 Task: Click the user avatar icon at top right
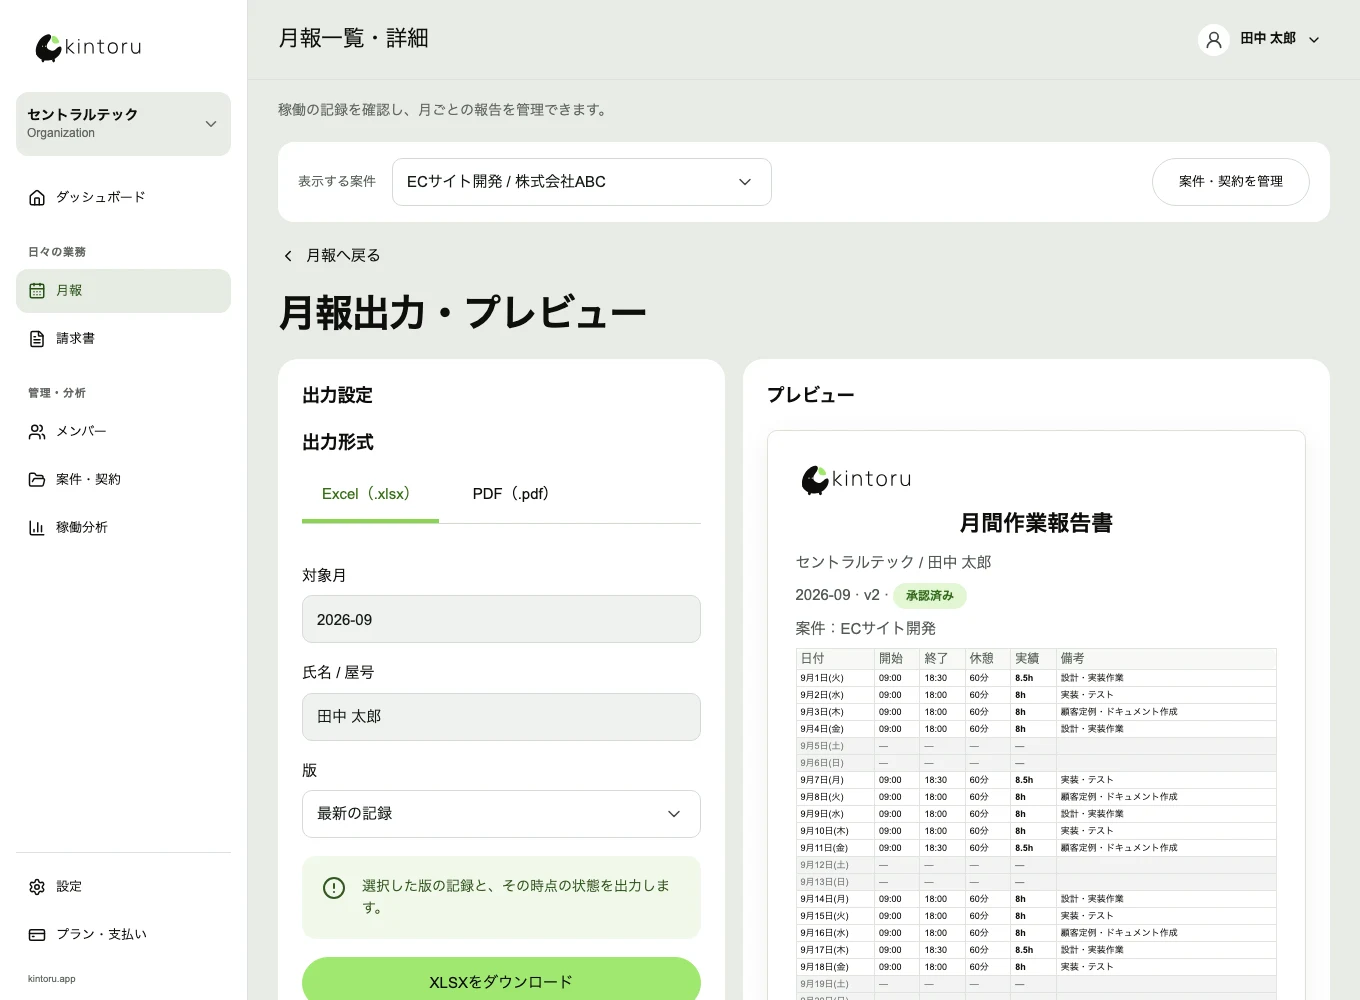click(1214, 39)
